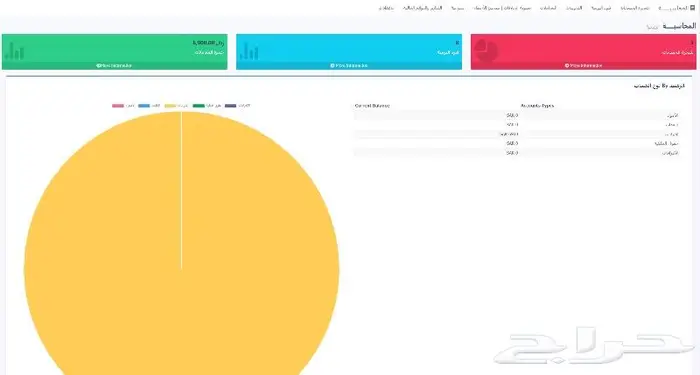
Task: Toggle the green legend series in pie chart
Action: pos(207,106)
